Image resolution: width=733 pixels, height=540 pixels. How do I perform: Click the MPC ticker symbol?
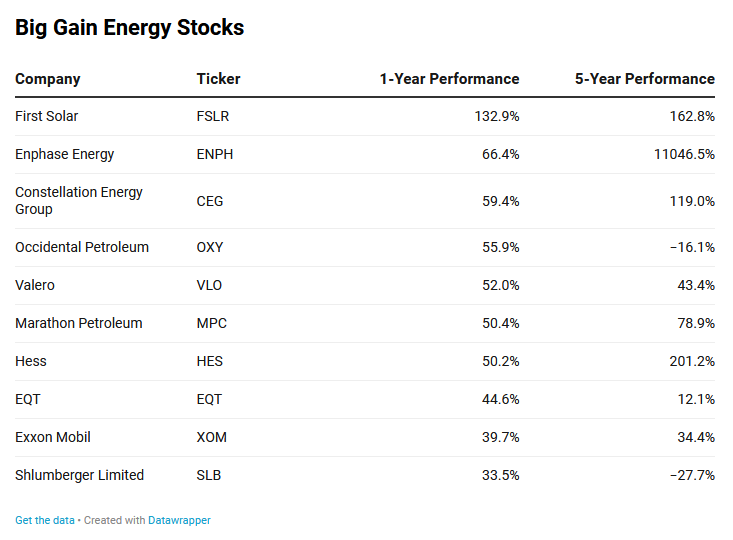click(x=211, y=323)
